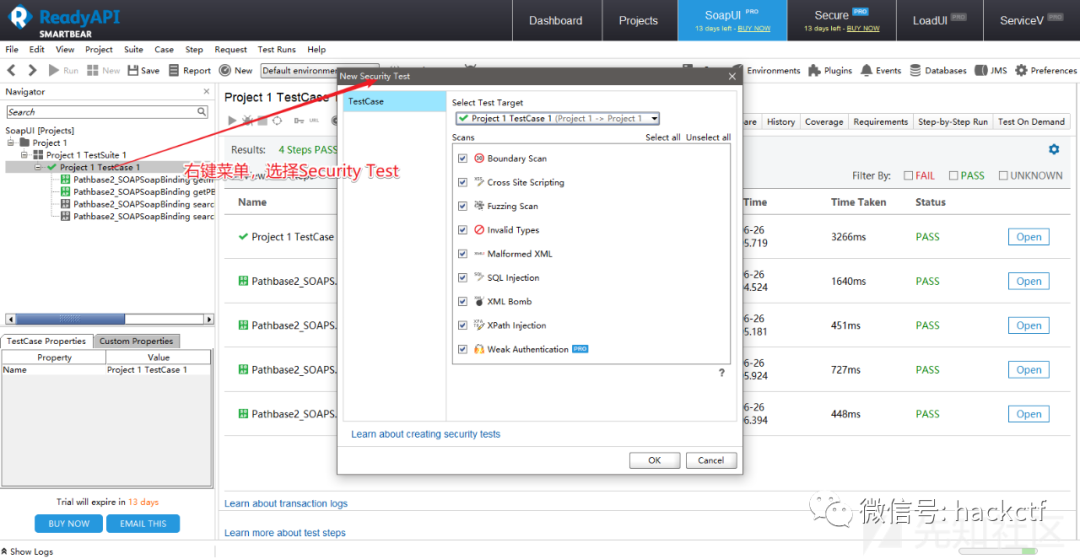
Task: Click the Run toolbar button
Action: [x=63, y=70]
